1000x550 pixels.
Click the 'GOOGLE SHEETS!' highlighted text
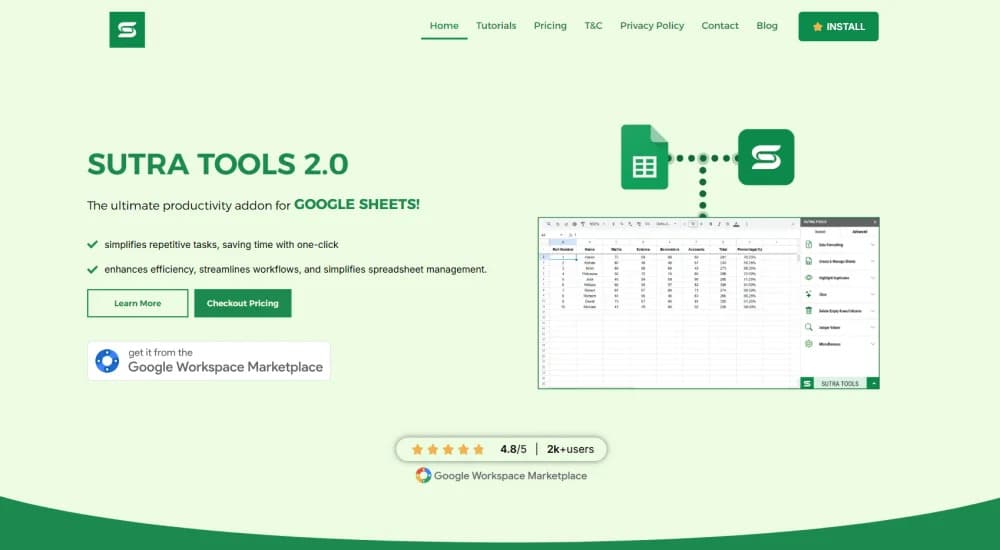(x=357, y=204)
